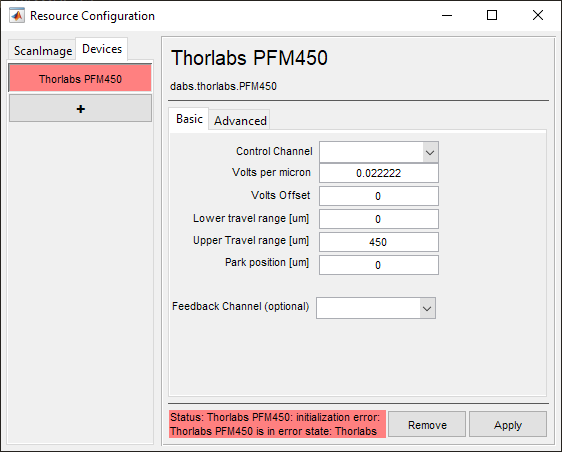
Task: Click the Thorlabs PFM450 heading
Action: [x=249, y=58]
